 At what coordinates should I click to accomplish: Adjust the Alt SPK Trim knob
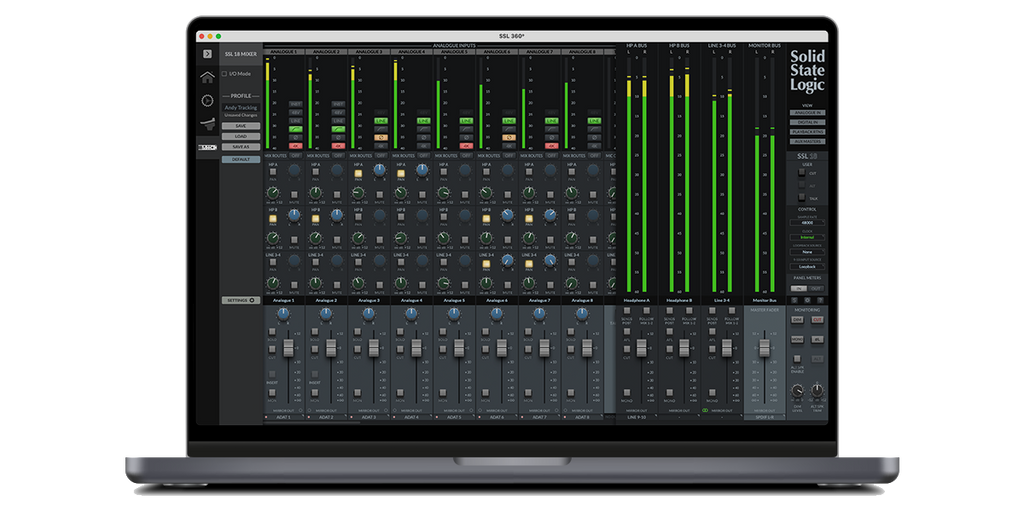point(817,391)
